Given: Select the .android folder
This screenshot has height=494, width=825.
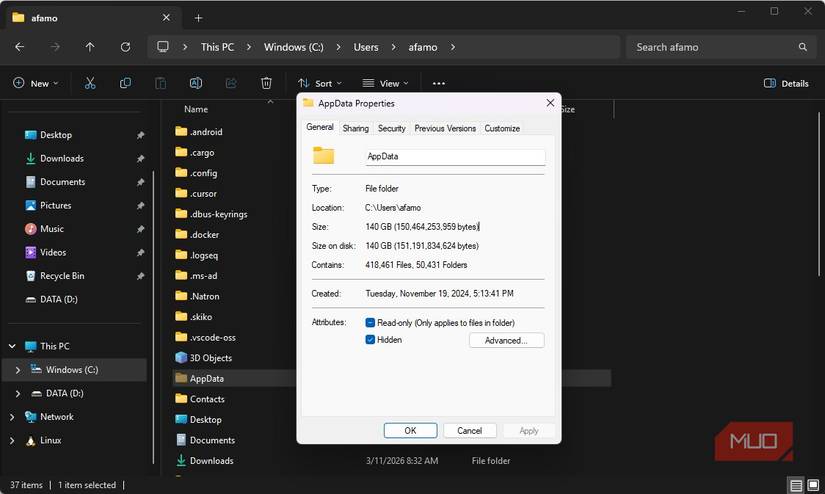Looking at the screenshot, I should coord(199,132).
